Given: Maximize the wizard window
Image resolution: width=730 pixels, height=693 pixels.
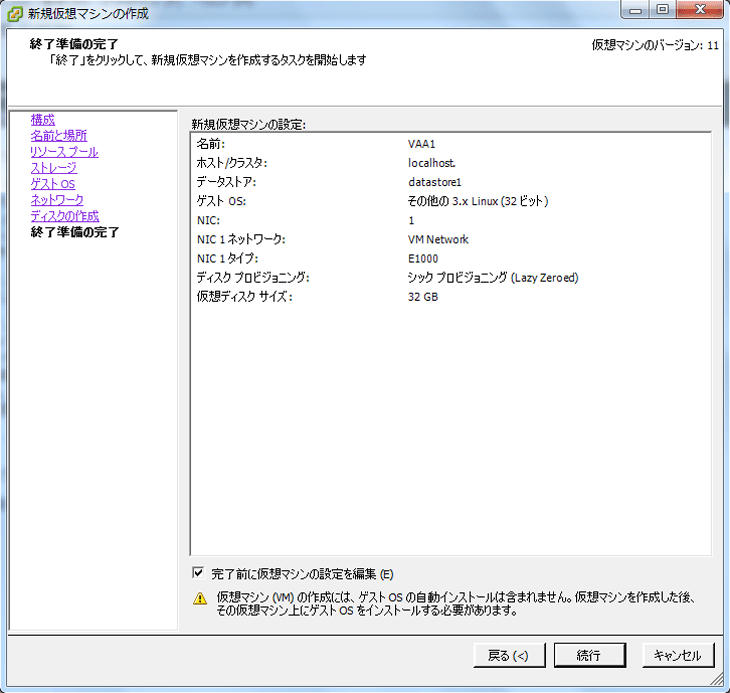Looking at the screenshot, I should (x=662, y=10).
